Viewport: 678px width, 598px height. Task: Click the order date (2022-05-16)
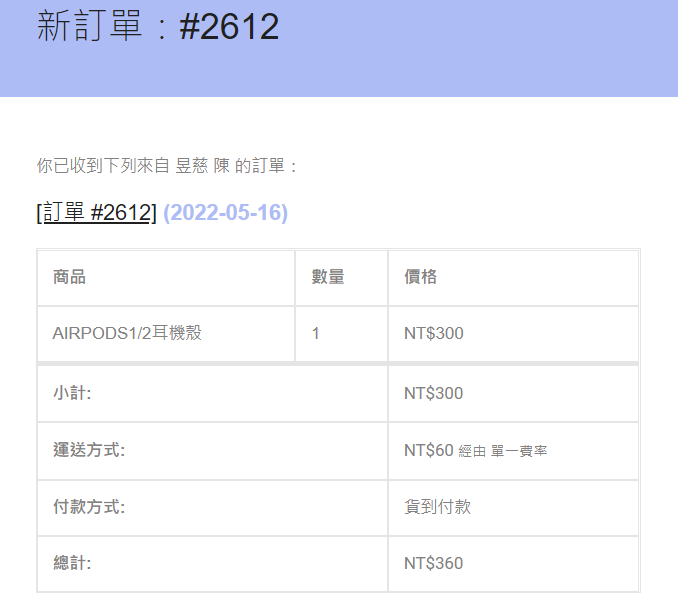click(x=225, y=213)
